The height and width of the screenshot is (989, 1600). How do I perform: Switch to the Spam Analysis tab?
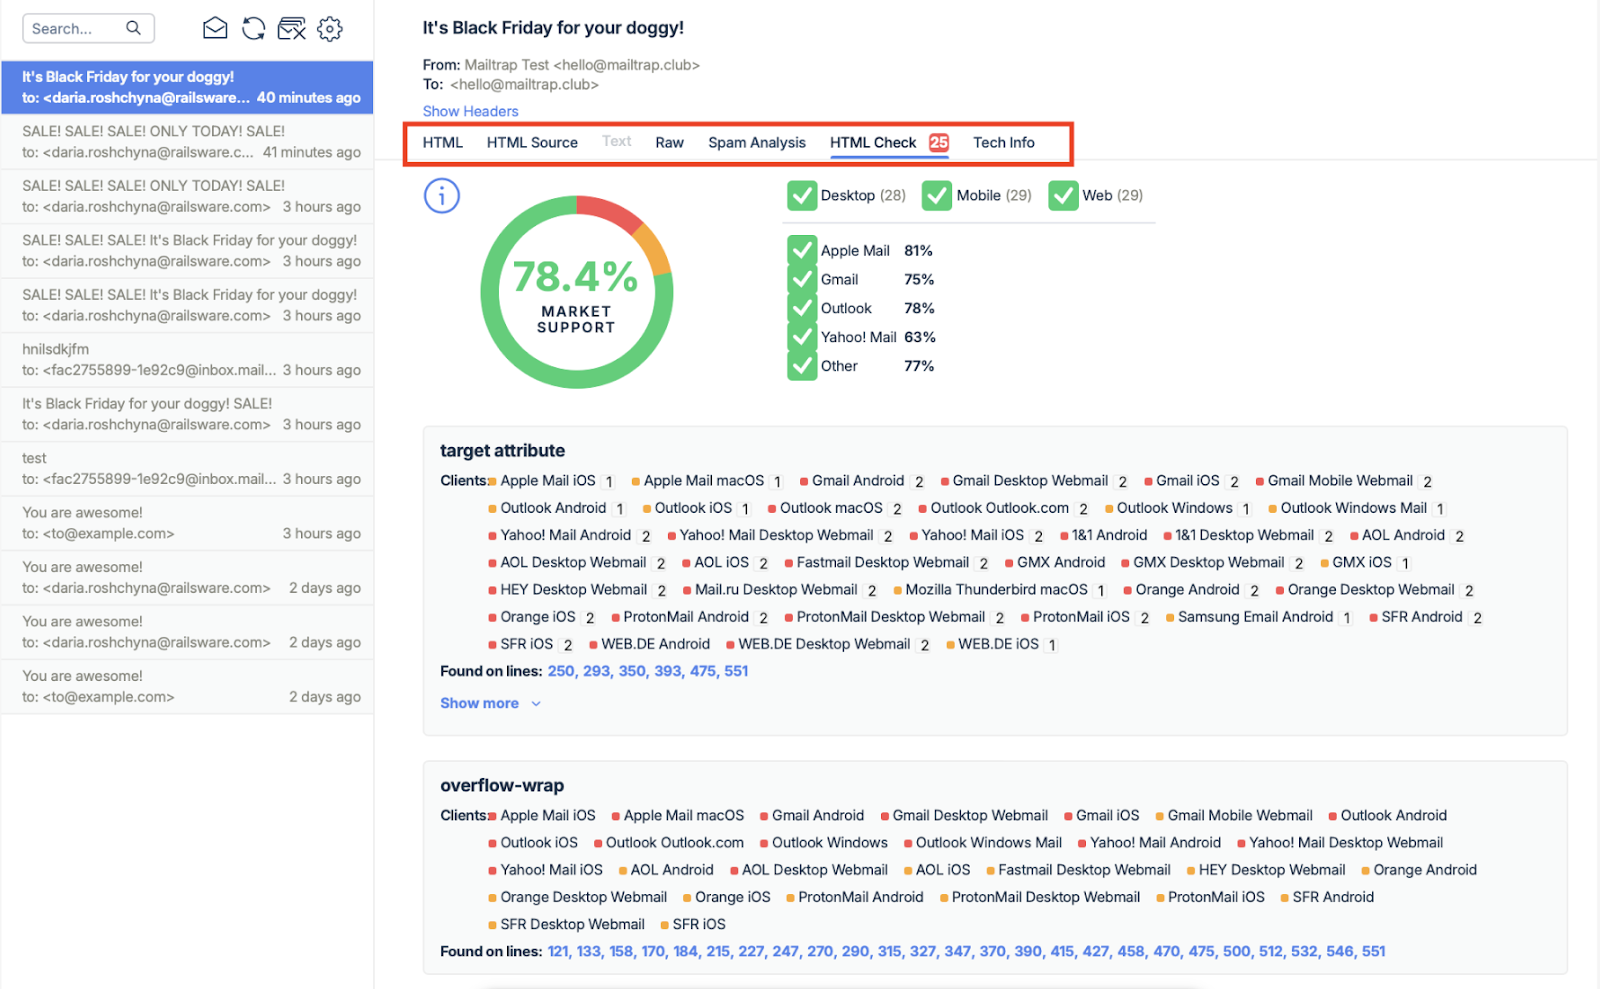[756, 143]
